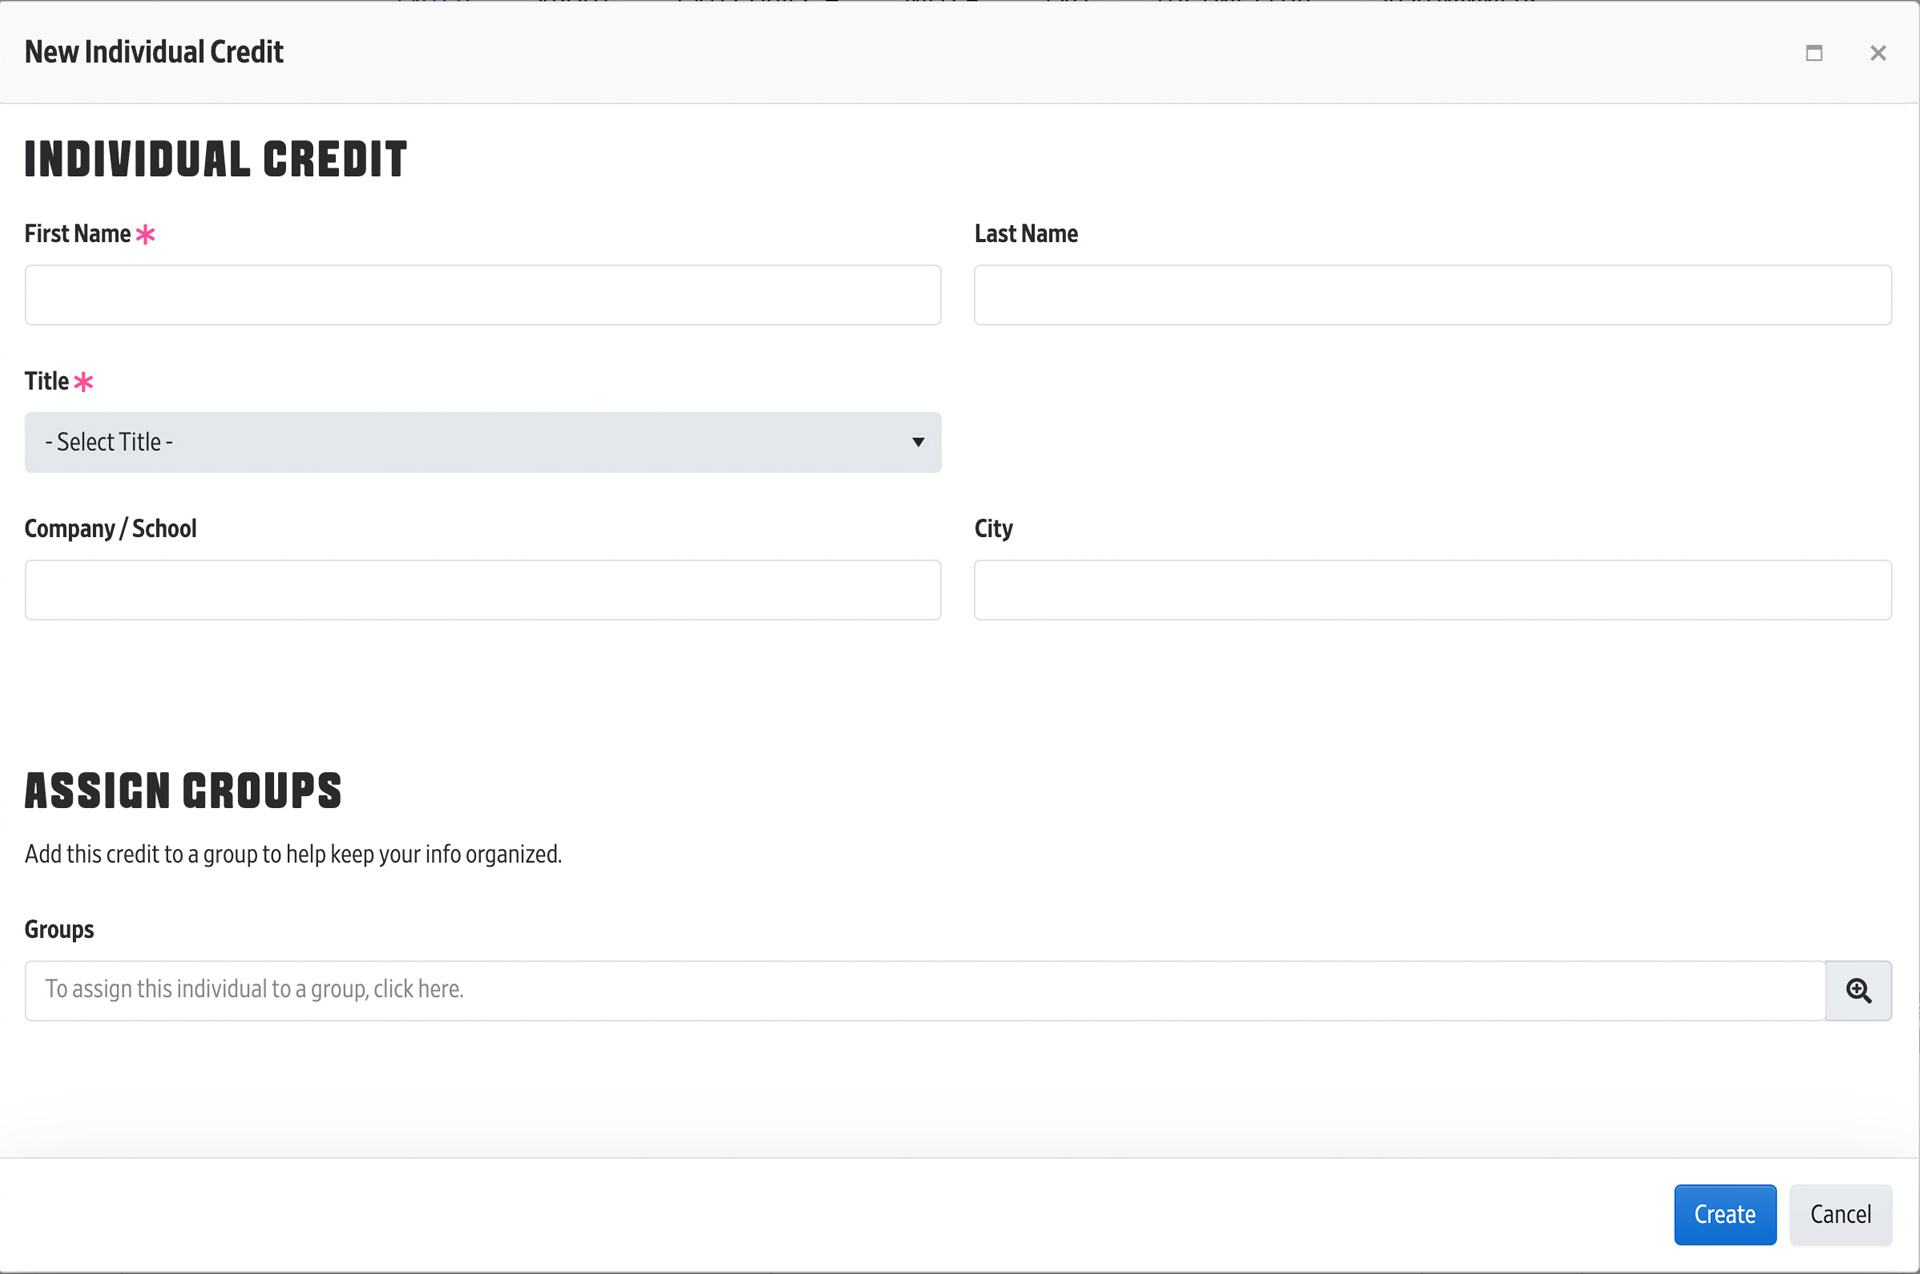
Task: Maximize the New Individual Credit dialog
Action: coord(1814,53)
